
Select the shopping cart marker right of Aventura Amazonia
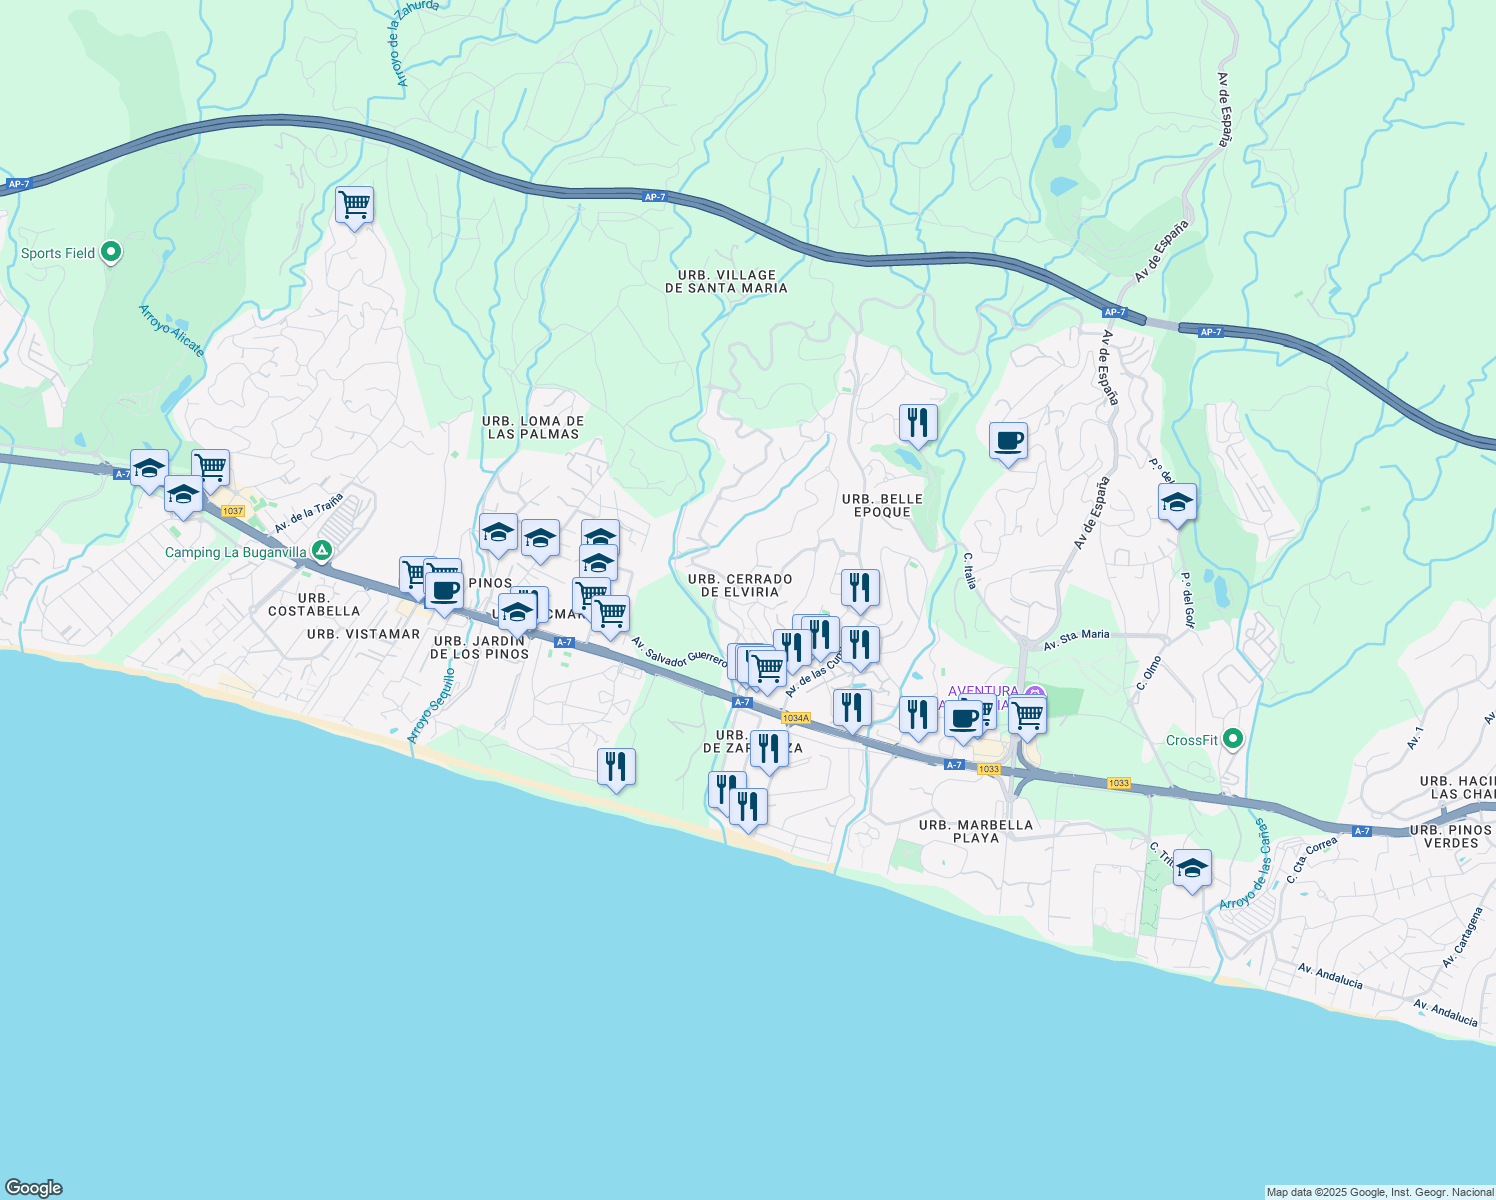pos(1027,716)
